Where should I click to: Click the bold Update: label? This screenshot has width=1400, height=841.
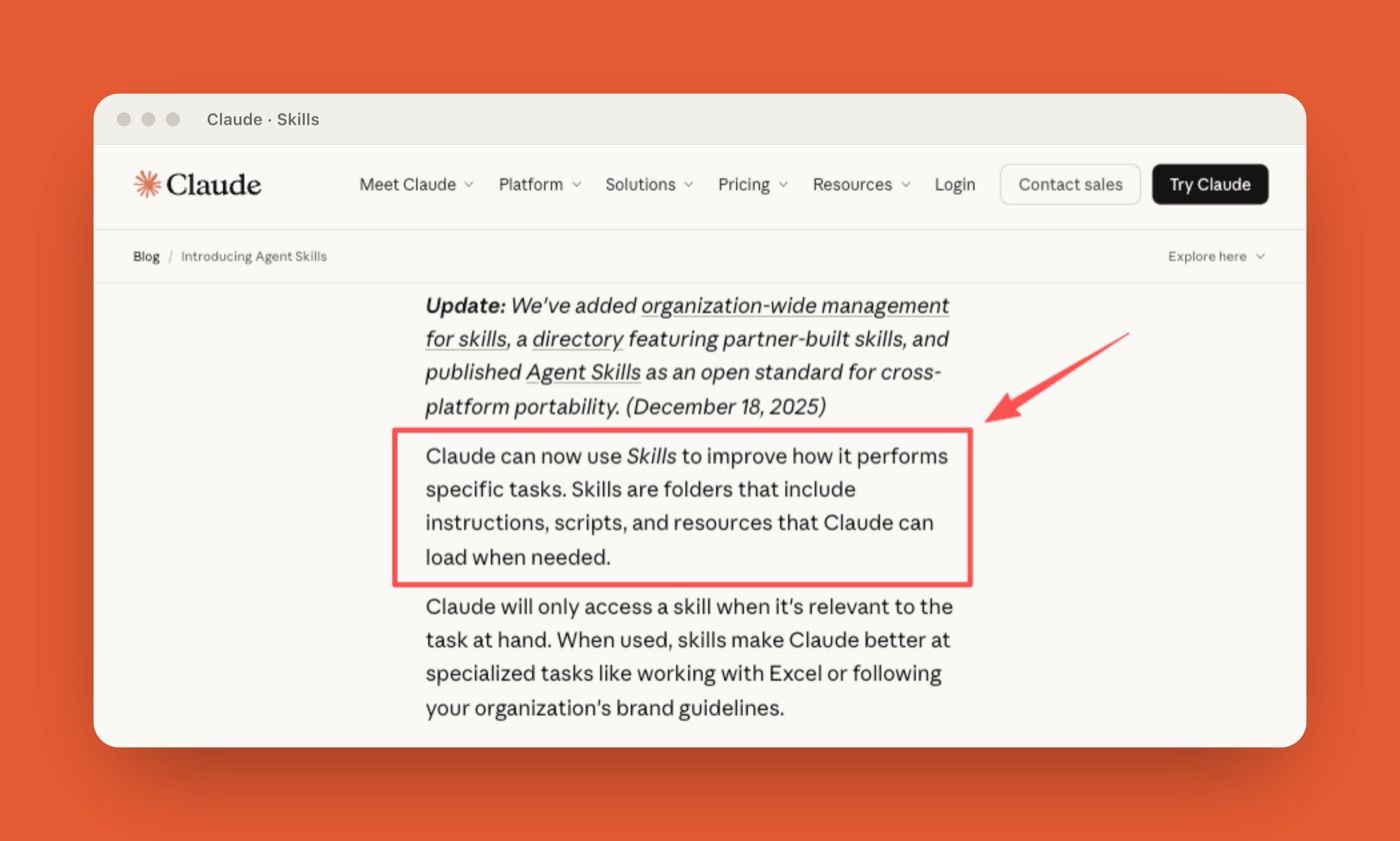tap(466, 305)
